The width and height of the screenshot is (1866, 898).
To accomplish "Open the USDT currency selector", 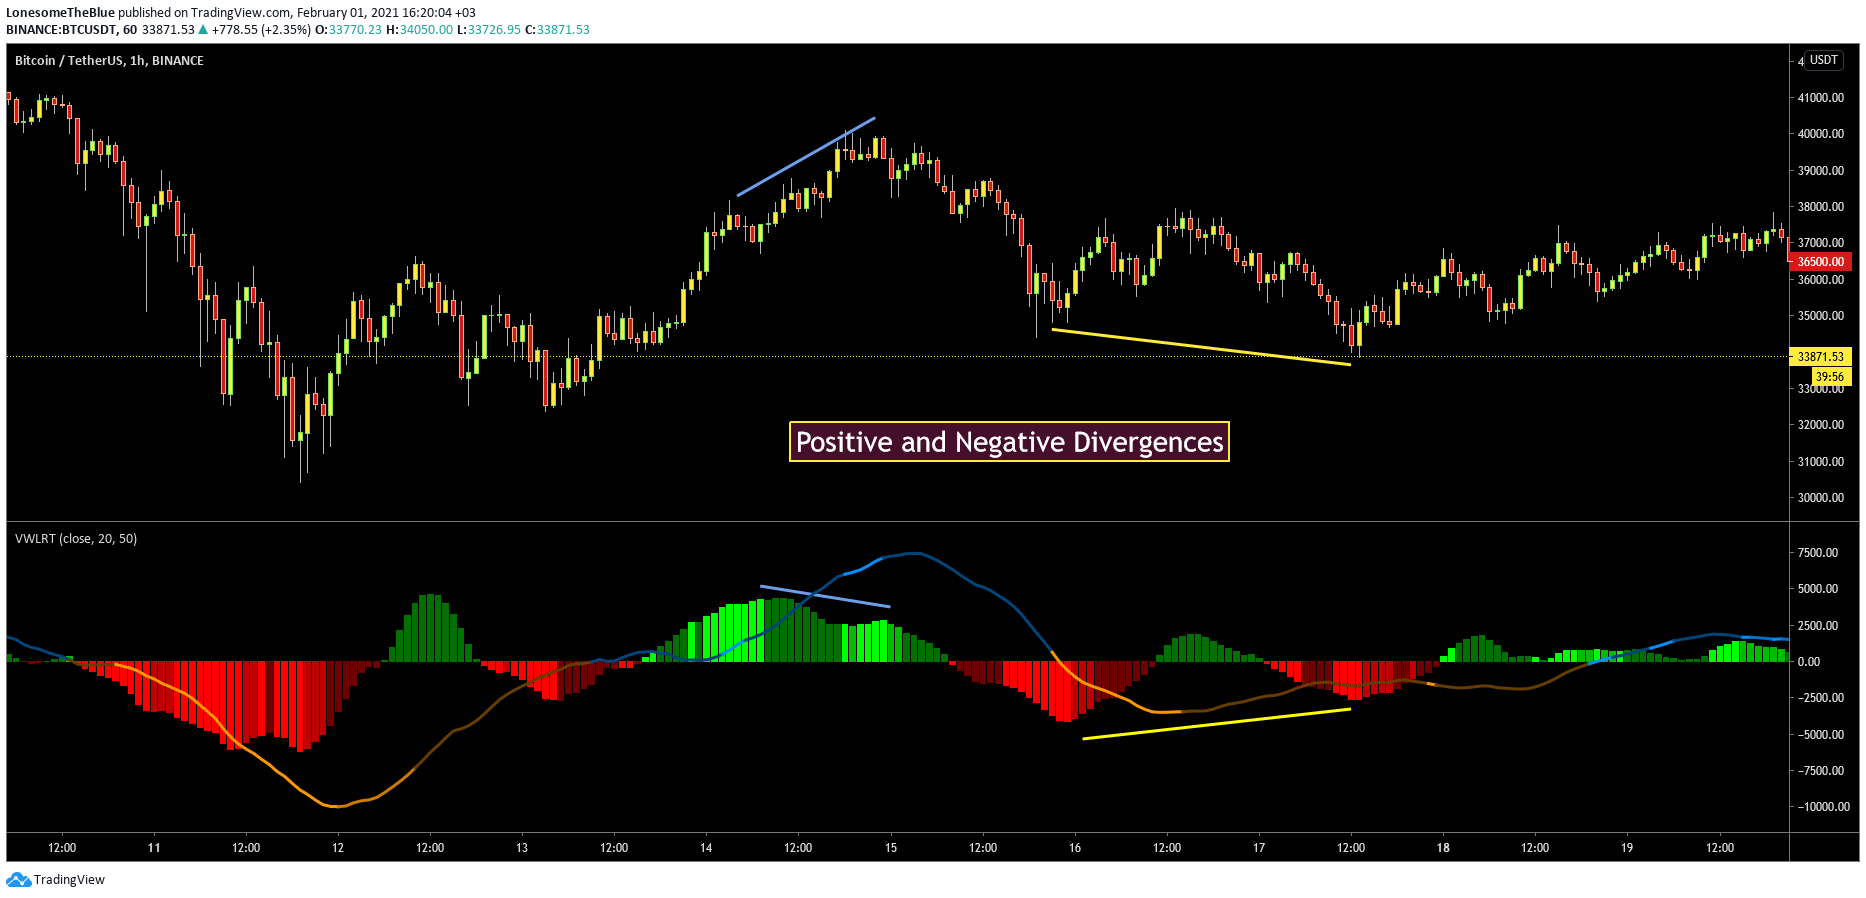I will tap(1824, 60).
